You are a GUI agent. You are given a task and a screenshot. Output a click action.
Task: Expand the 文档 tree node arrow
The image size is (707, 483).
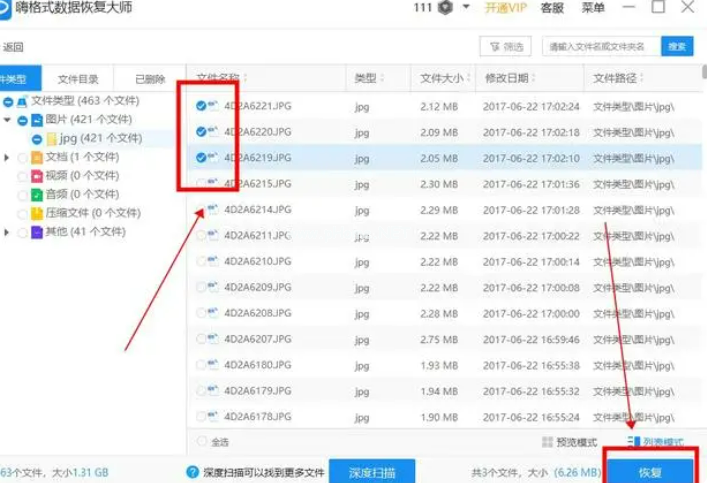click(8, 158)
